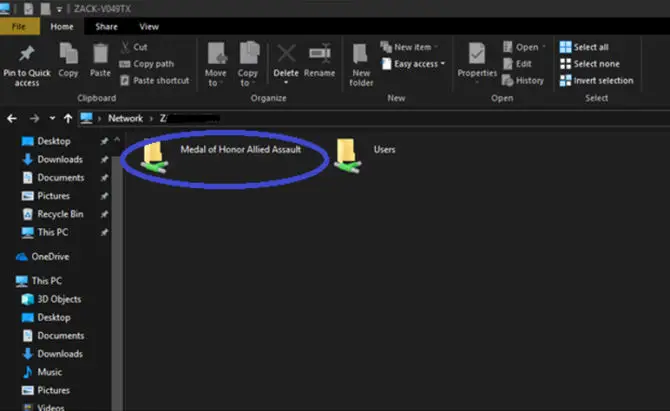Click the Rename ribbon button
Image resolution: width=670 pixels, height=411 pixels.
coord(320,60)
